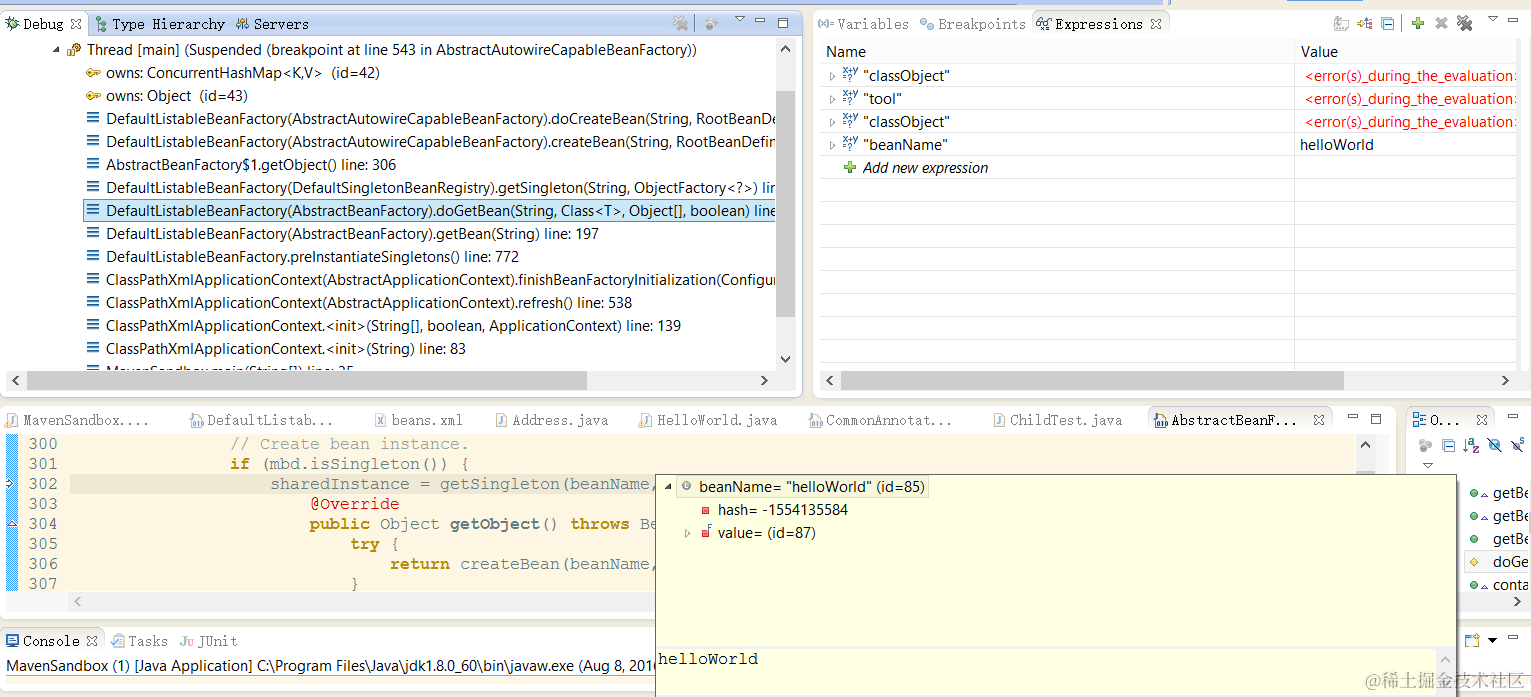1531x697 pixels.
Task: Open Debug view menu dropdown triangle
Action: pos(740,19)
